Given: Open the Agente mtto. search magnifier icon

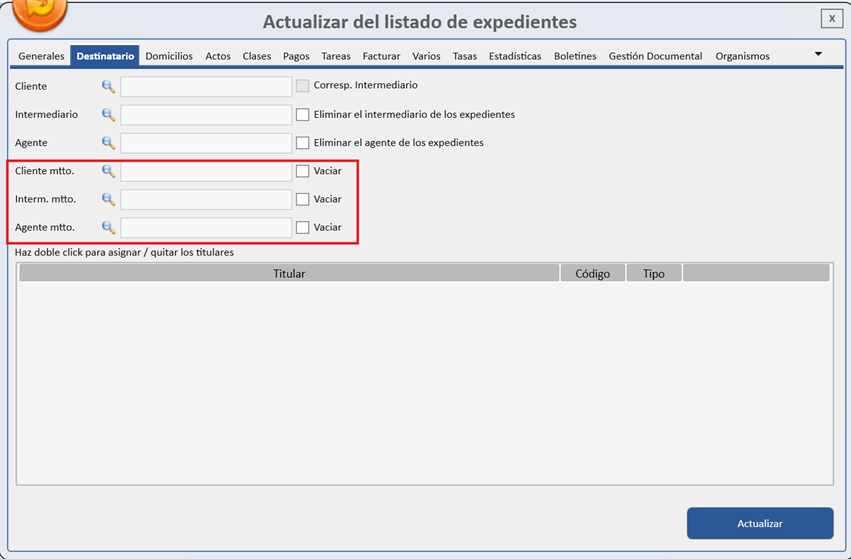Looking at the screenshot, I should click(x=109, y=227).
